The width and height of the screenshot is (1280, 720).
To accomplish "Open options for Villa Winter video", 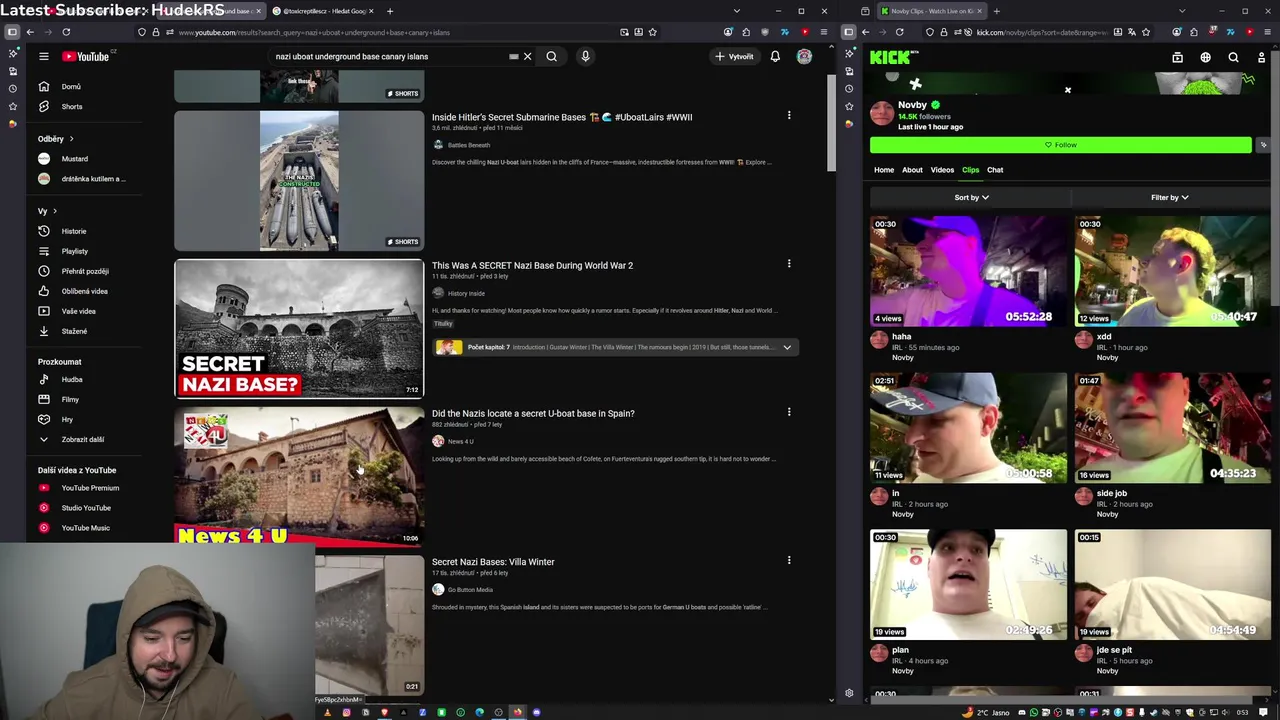I will point(789,560).
